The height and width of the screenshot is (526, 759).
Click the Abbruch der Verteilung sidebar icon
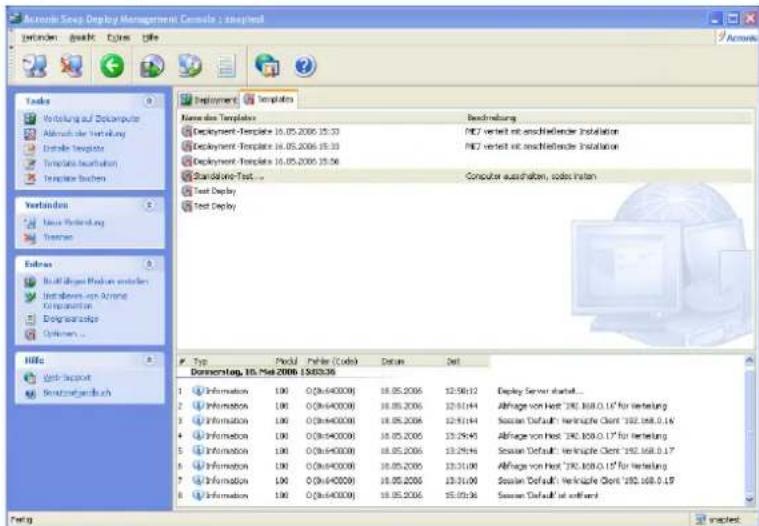[30, 134]
